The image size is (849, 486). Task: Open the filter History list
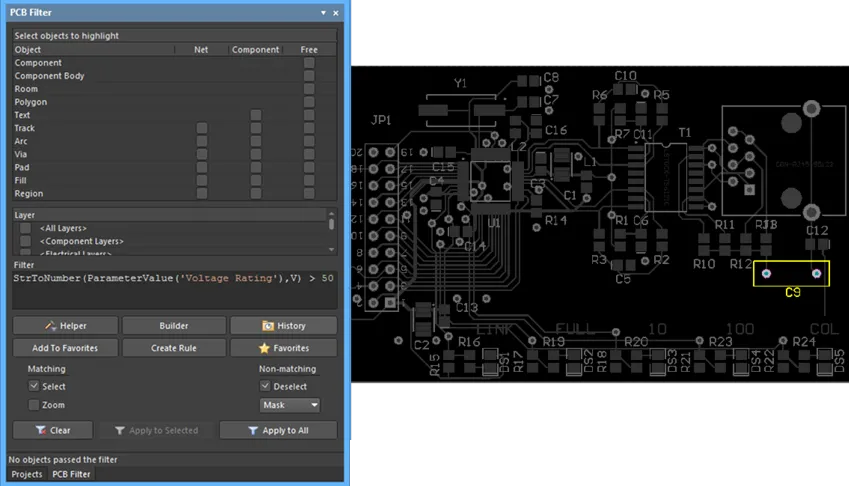coord(283,326)
